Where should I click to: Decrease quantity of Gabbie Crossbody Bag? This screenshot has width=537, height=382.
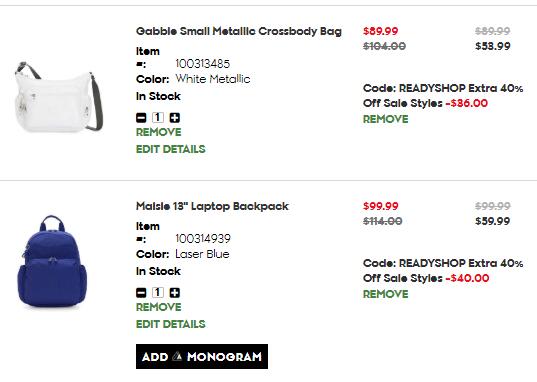(x=141, y=118)
